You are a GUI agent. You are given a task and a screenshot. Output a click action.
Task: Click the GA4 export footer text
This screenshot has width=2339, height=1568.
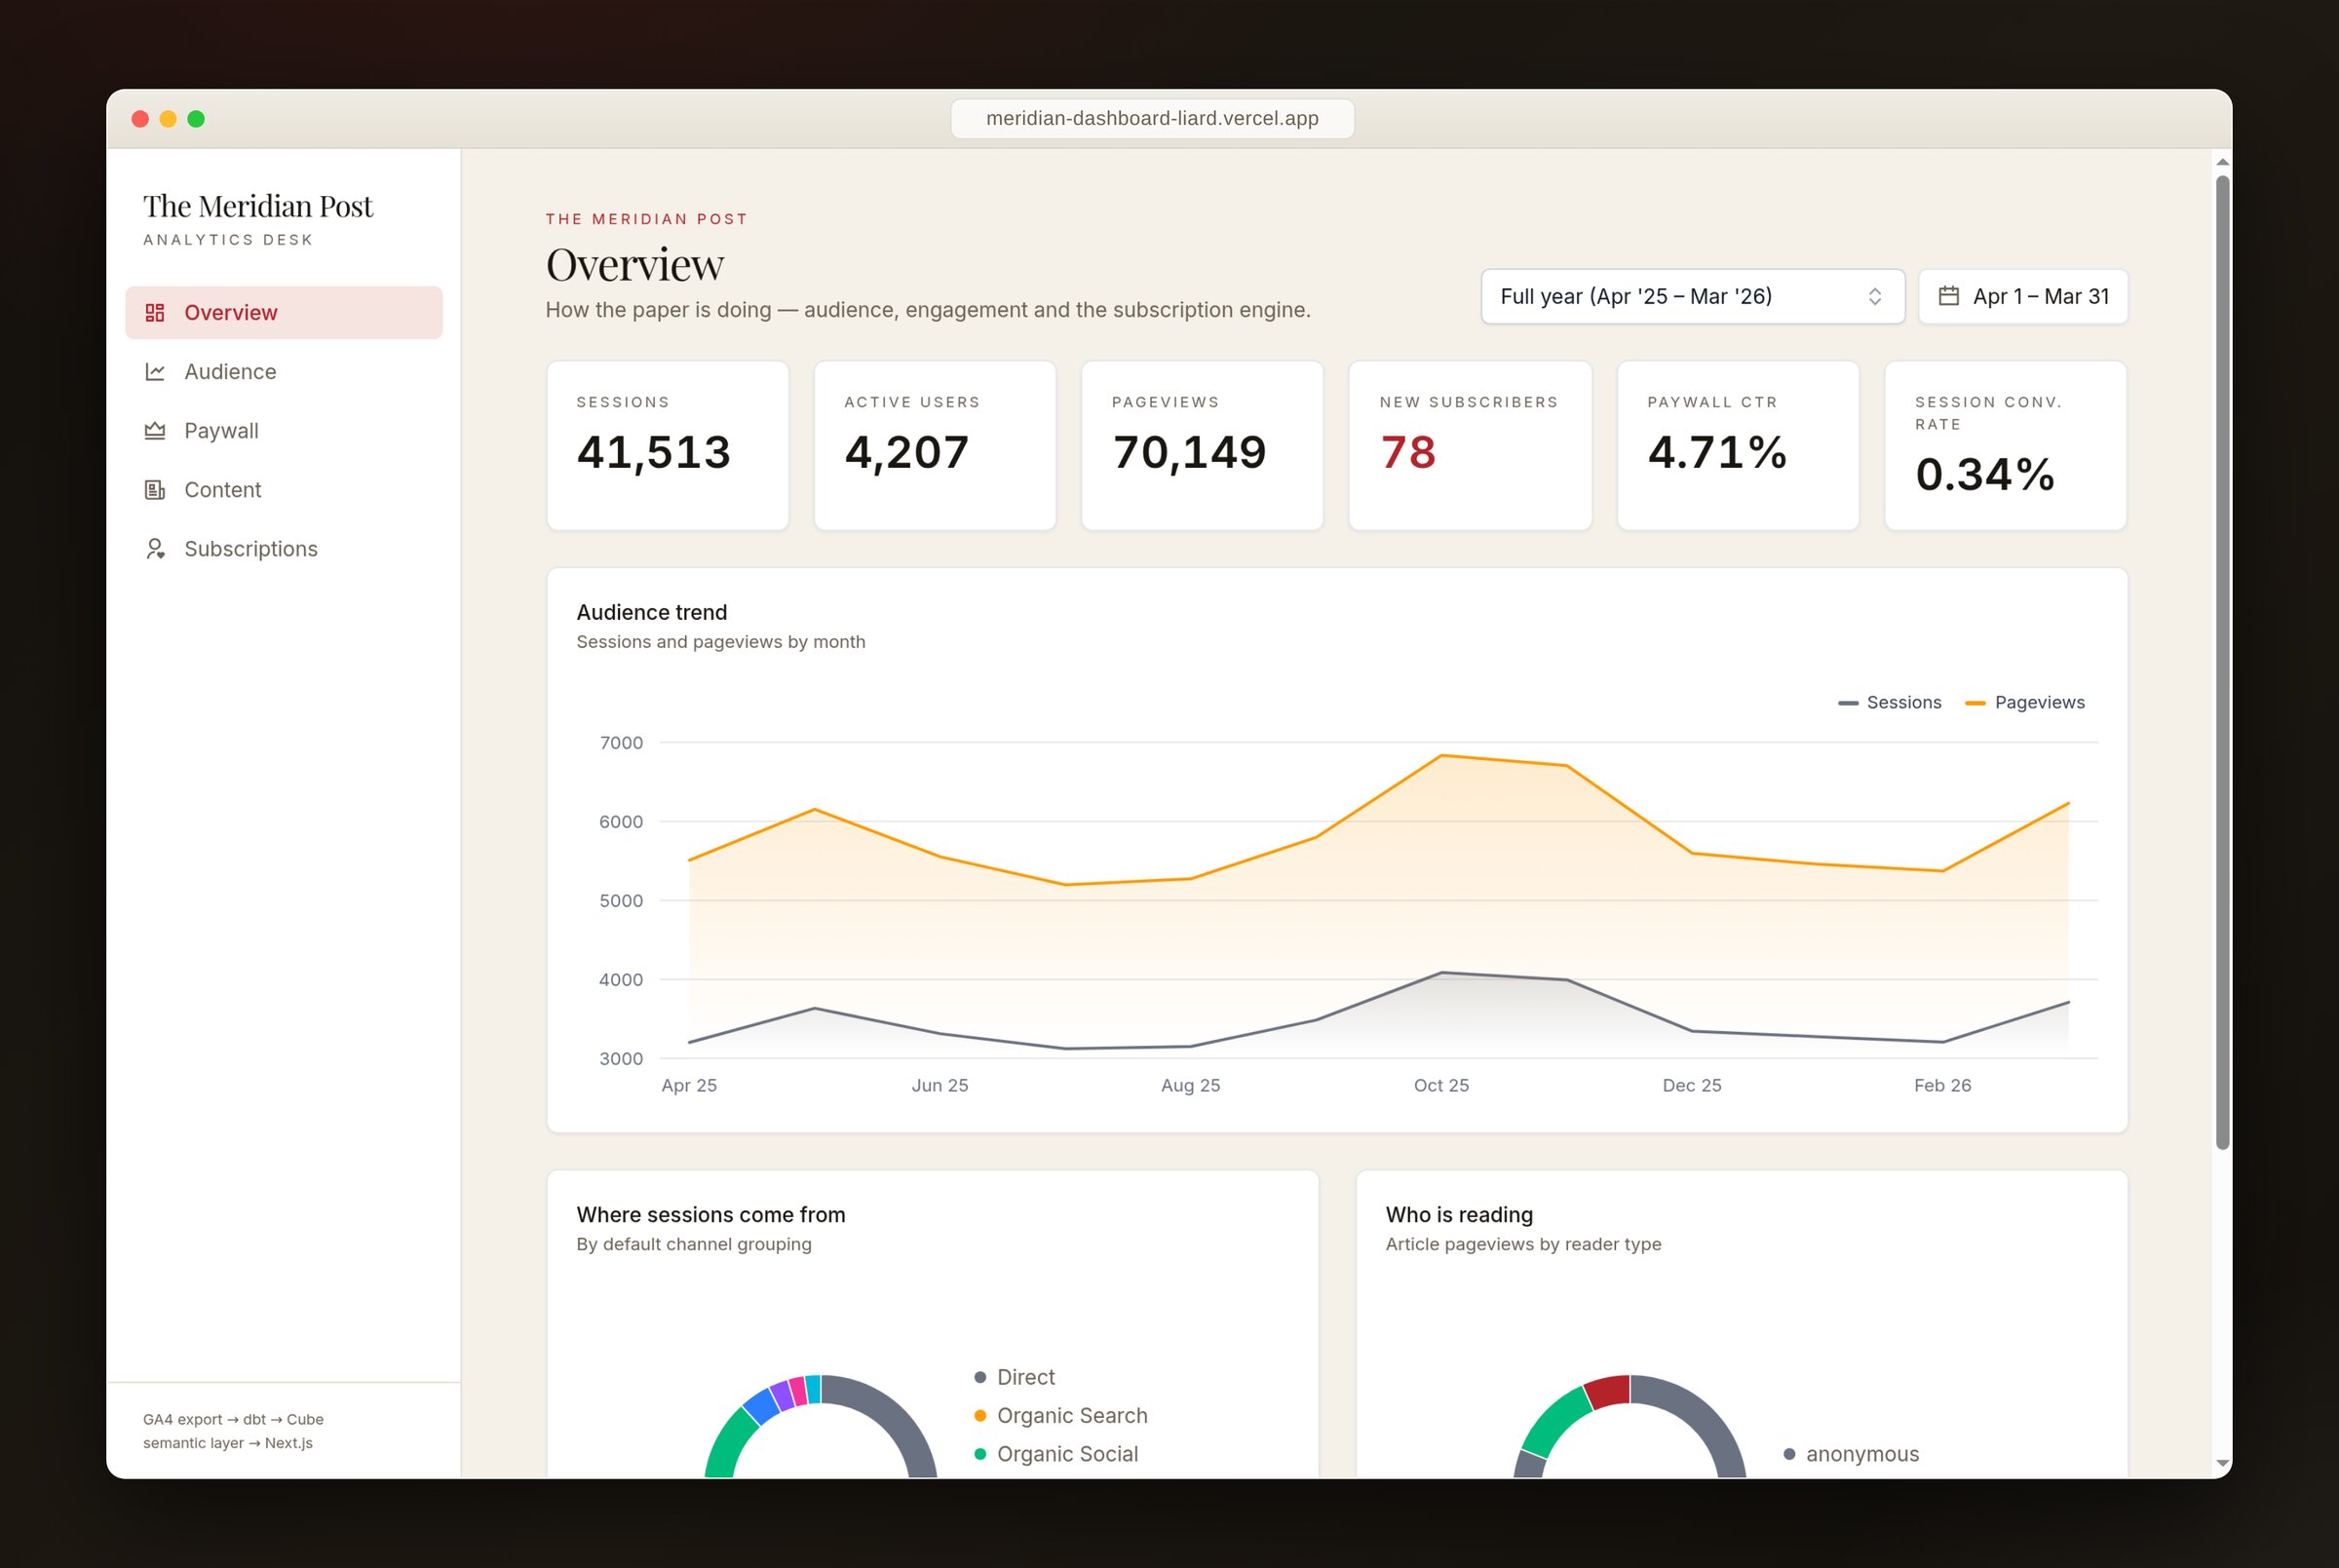pyautogui.click(x=233, y=1431)
